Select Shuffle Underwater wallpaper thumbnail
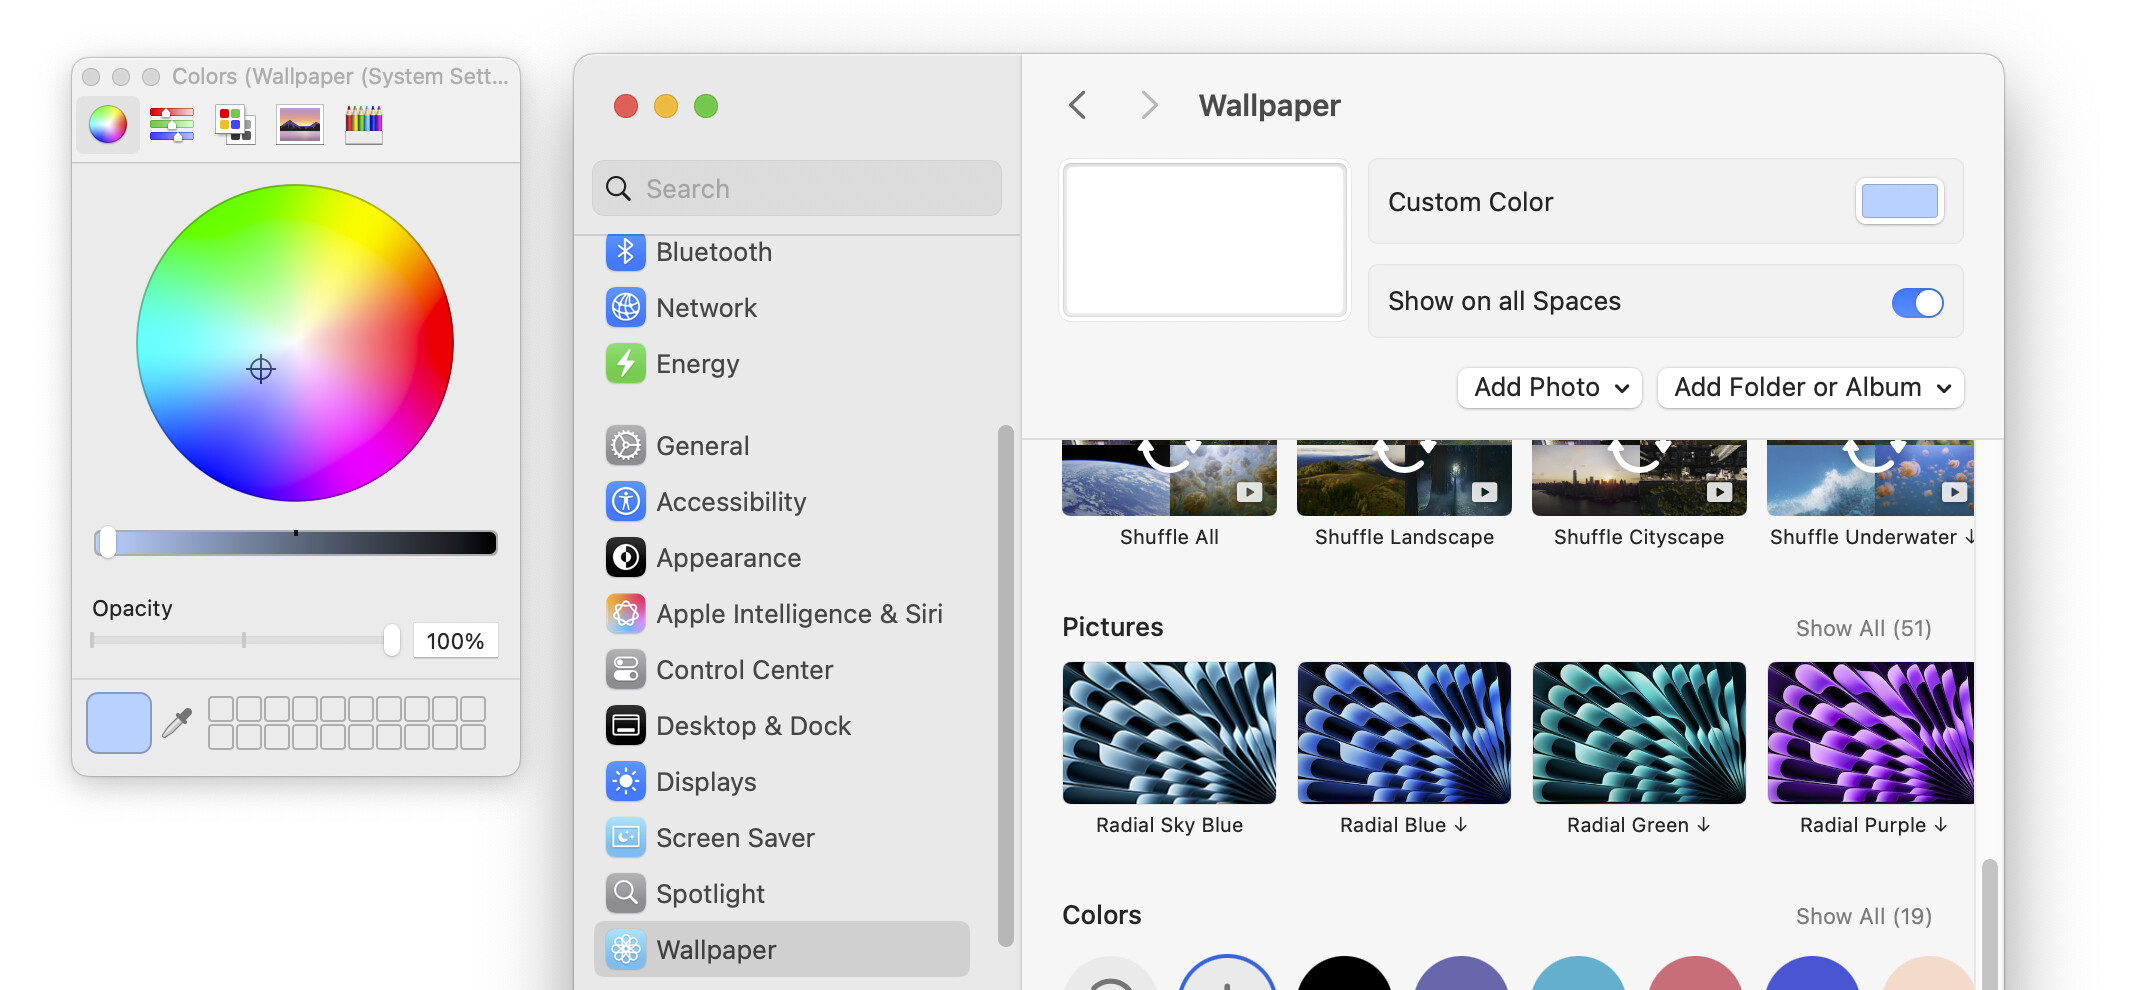This screenshot has height=990, width=2140. click(x=1870, y=478)
